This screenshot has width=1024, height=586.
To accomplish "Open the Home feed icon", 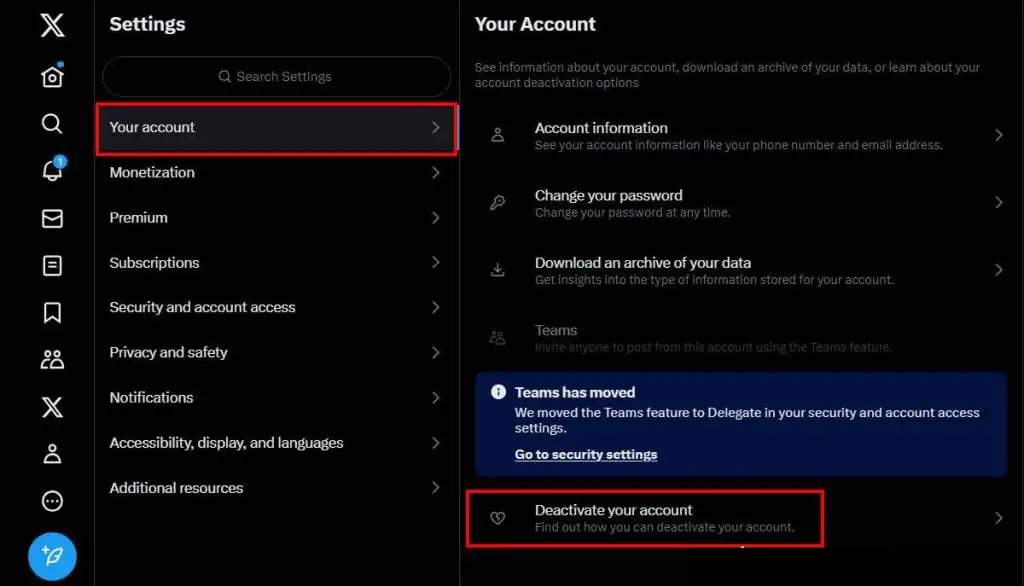I will click(52, 76).
